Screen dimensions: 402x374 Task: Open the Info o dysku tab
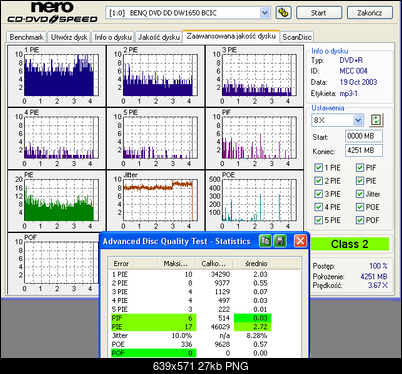113,37
